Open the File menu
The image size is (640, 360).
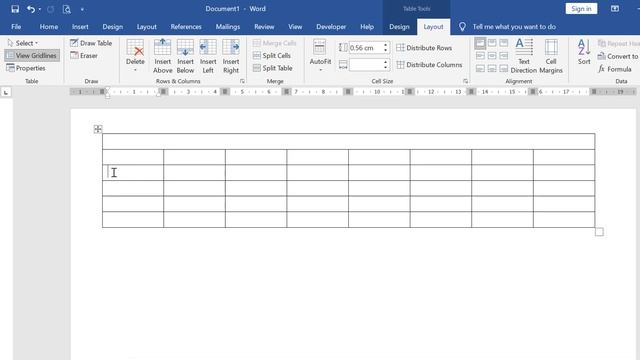16,27
